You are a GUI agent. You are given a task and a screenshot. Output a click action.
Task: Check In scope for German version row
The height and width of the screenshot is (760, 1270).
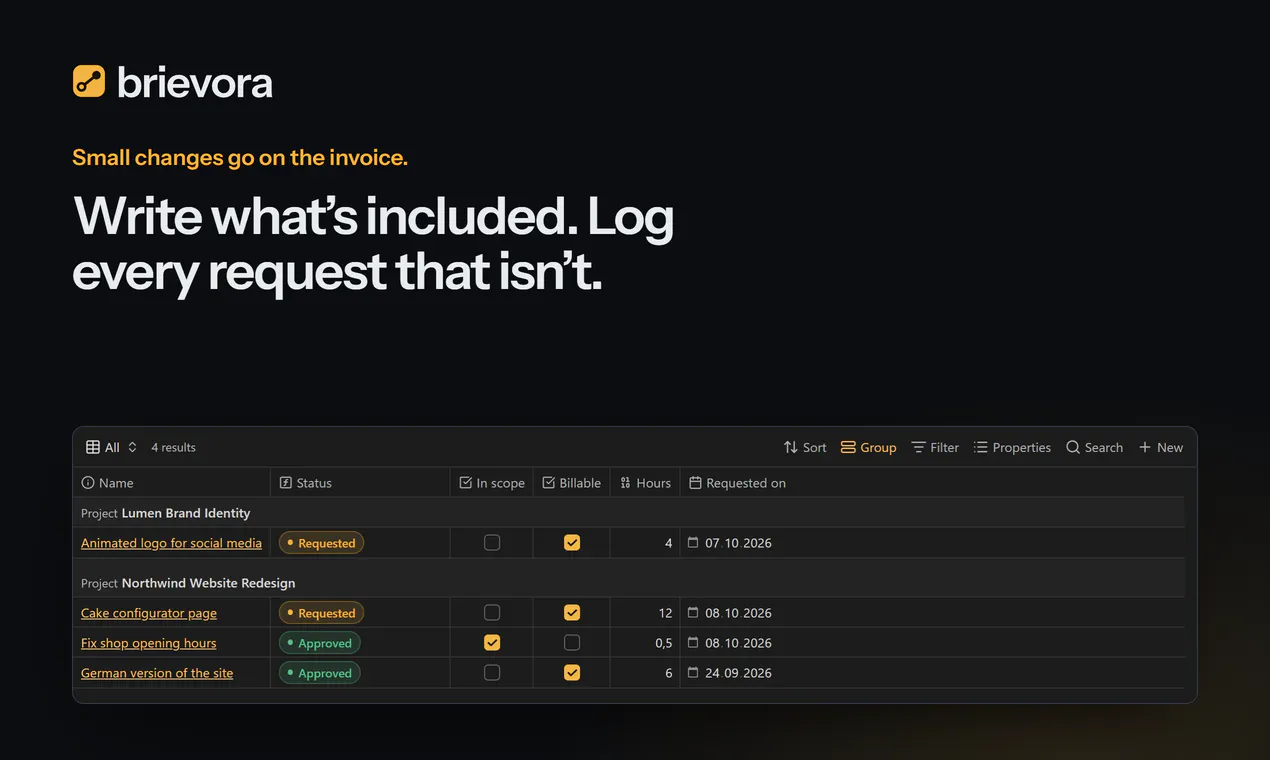coord(492,673)
